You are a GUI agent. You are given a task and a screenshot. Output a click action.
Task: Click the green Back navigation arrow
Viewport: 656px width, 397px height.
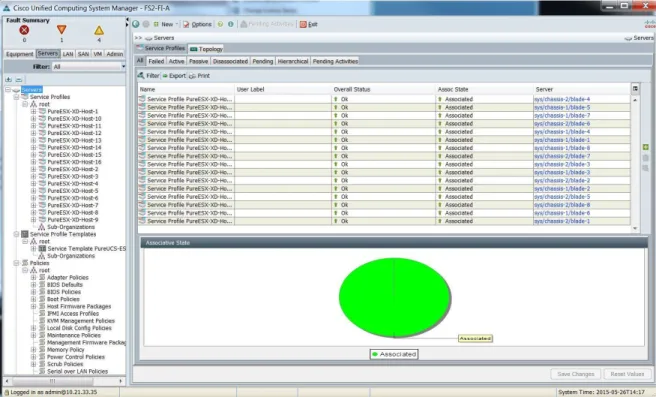(x=136, y=24)
